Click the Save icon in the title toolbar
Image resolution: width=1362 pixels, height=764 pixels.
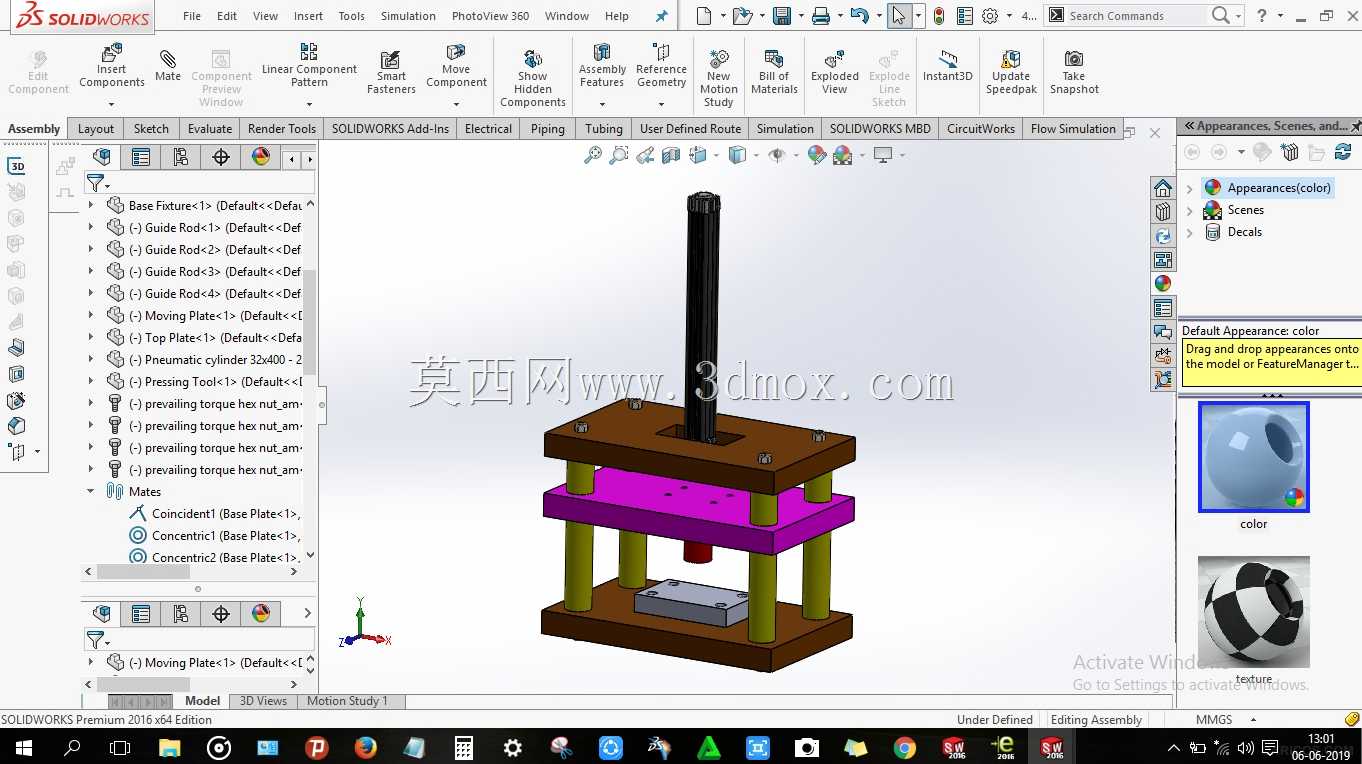782,16
